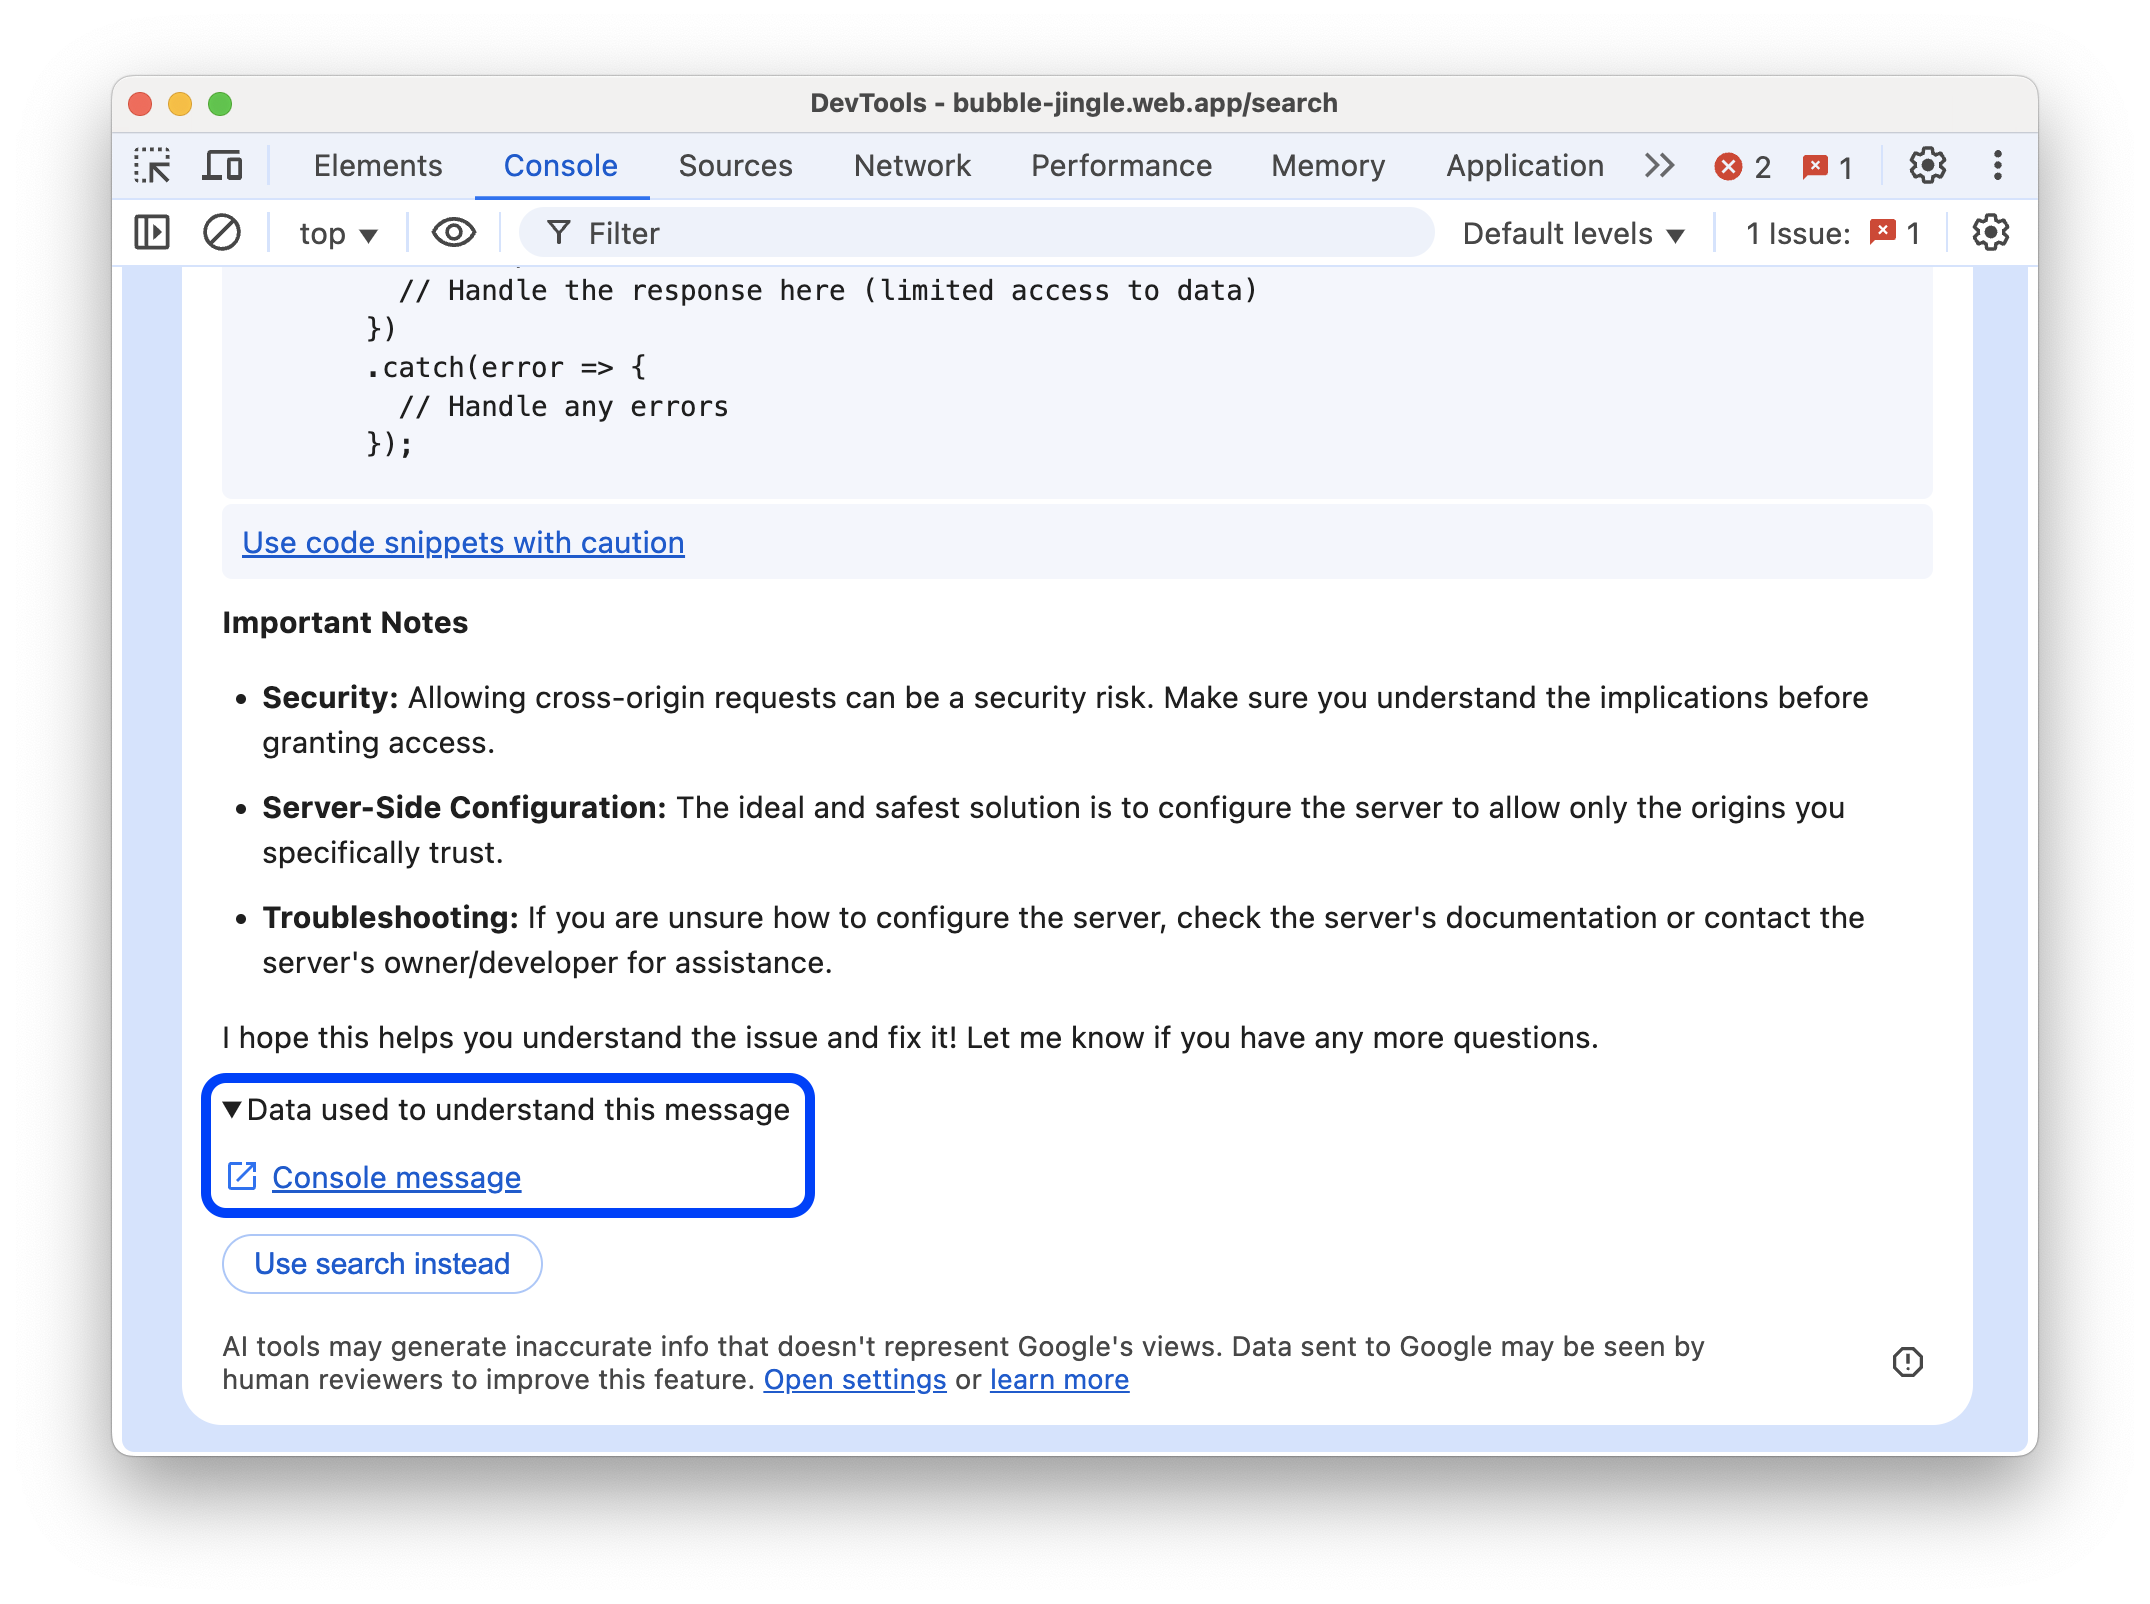Click the Use search instead button
Screen dimensions: 2150x1604
coord(381,1262)
